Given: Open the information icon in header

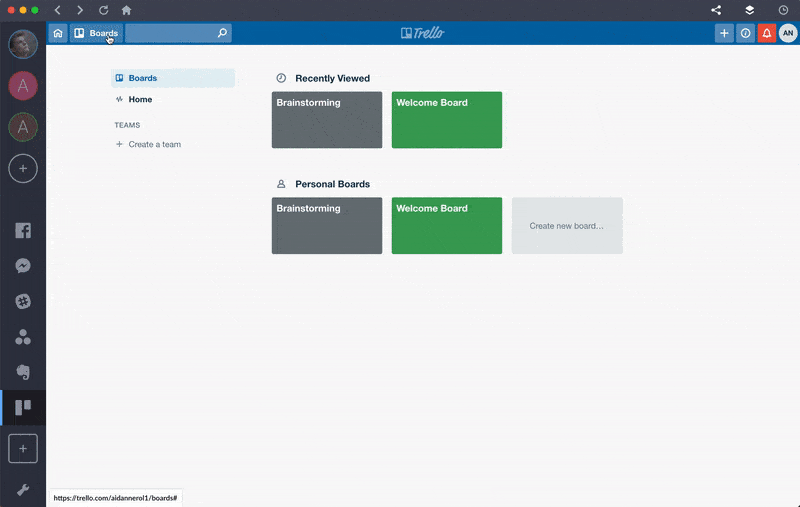Looking at the screenshot, I should click(x=745, y=33).
